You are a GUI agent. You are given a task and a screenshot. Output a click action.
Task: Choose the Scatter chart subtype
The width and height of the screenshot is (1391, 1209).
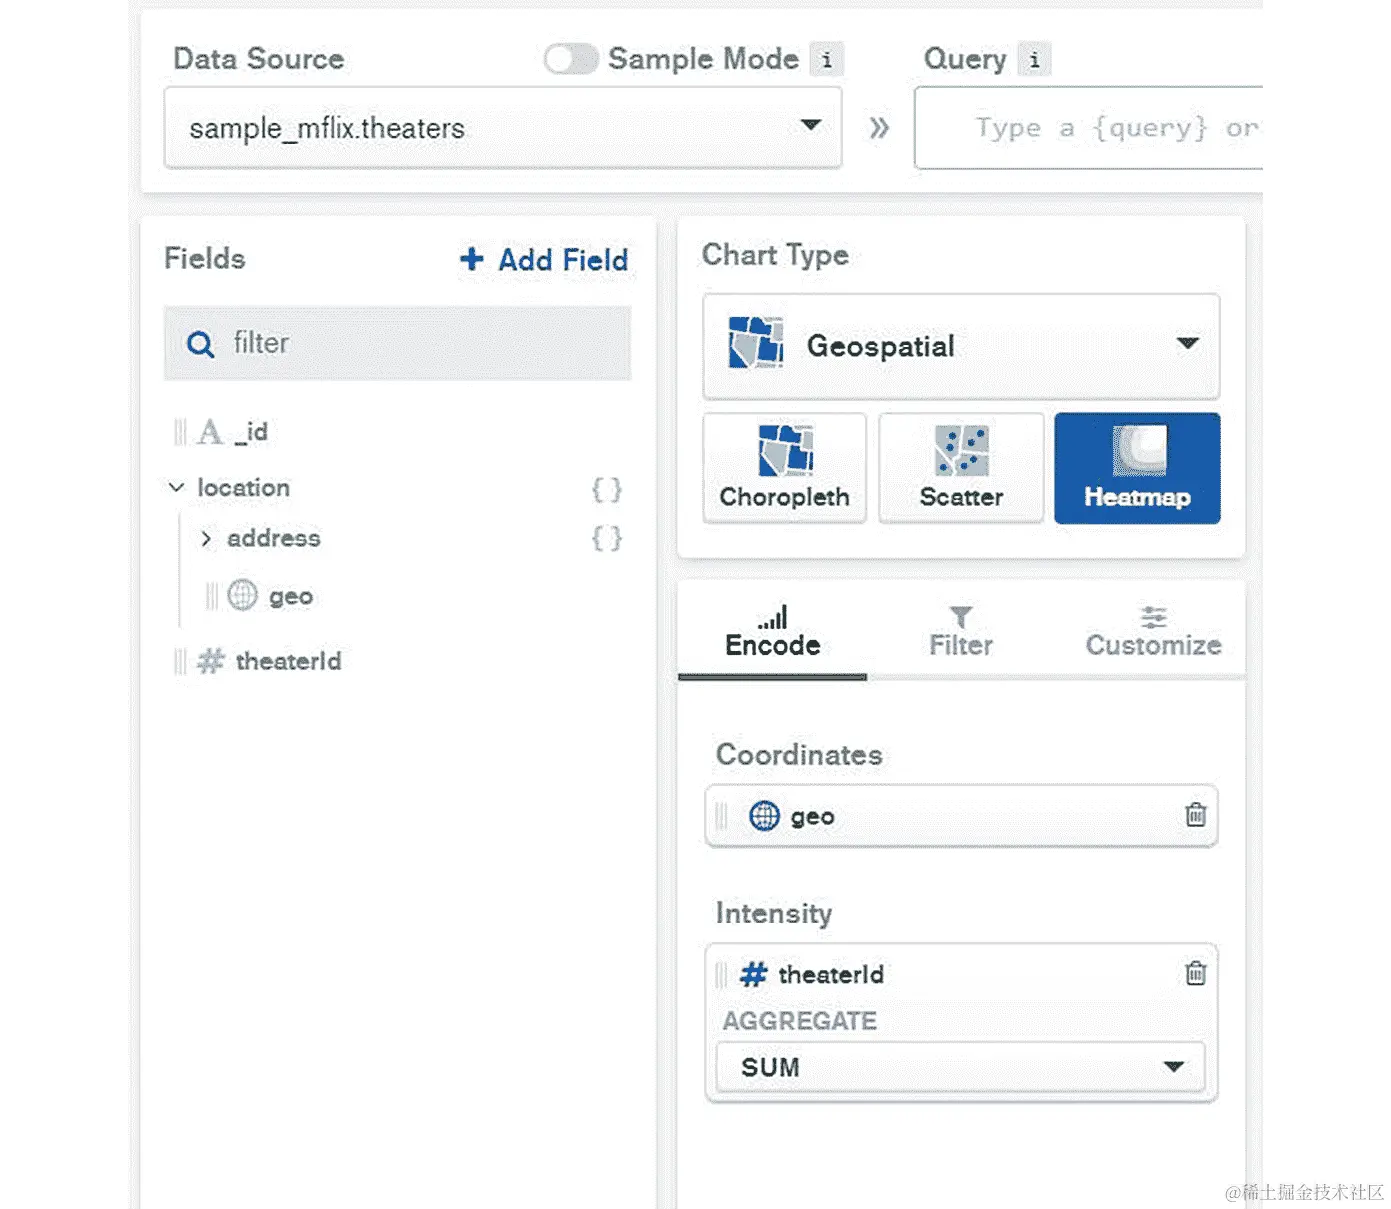(x=961, y=467)
